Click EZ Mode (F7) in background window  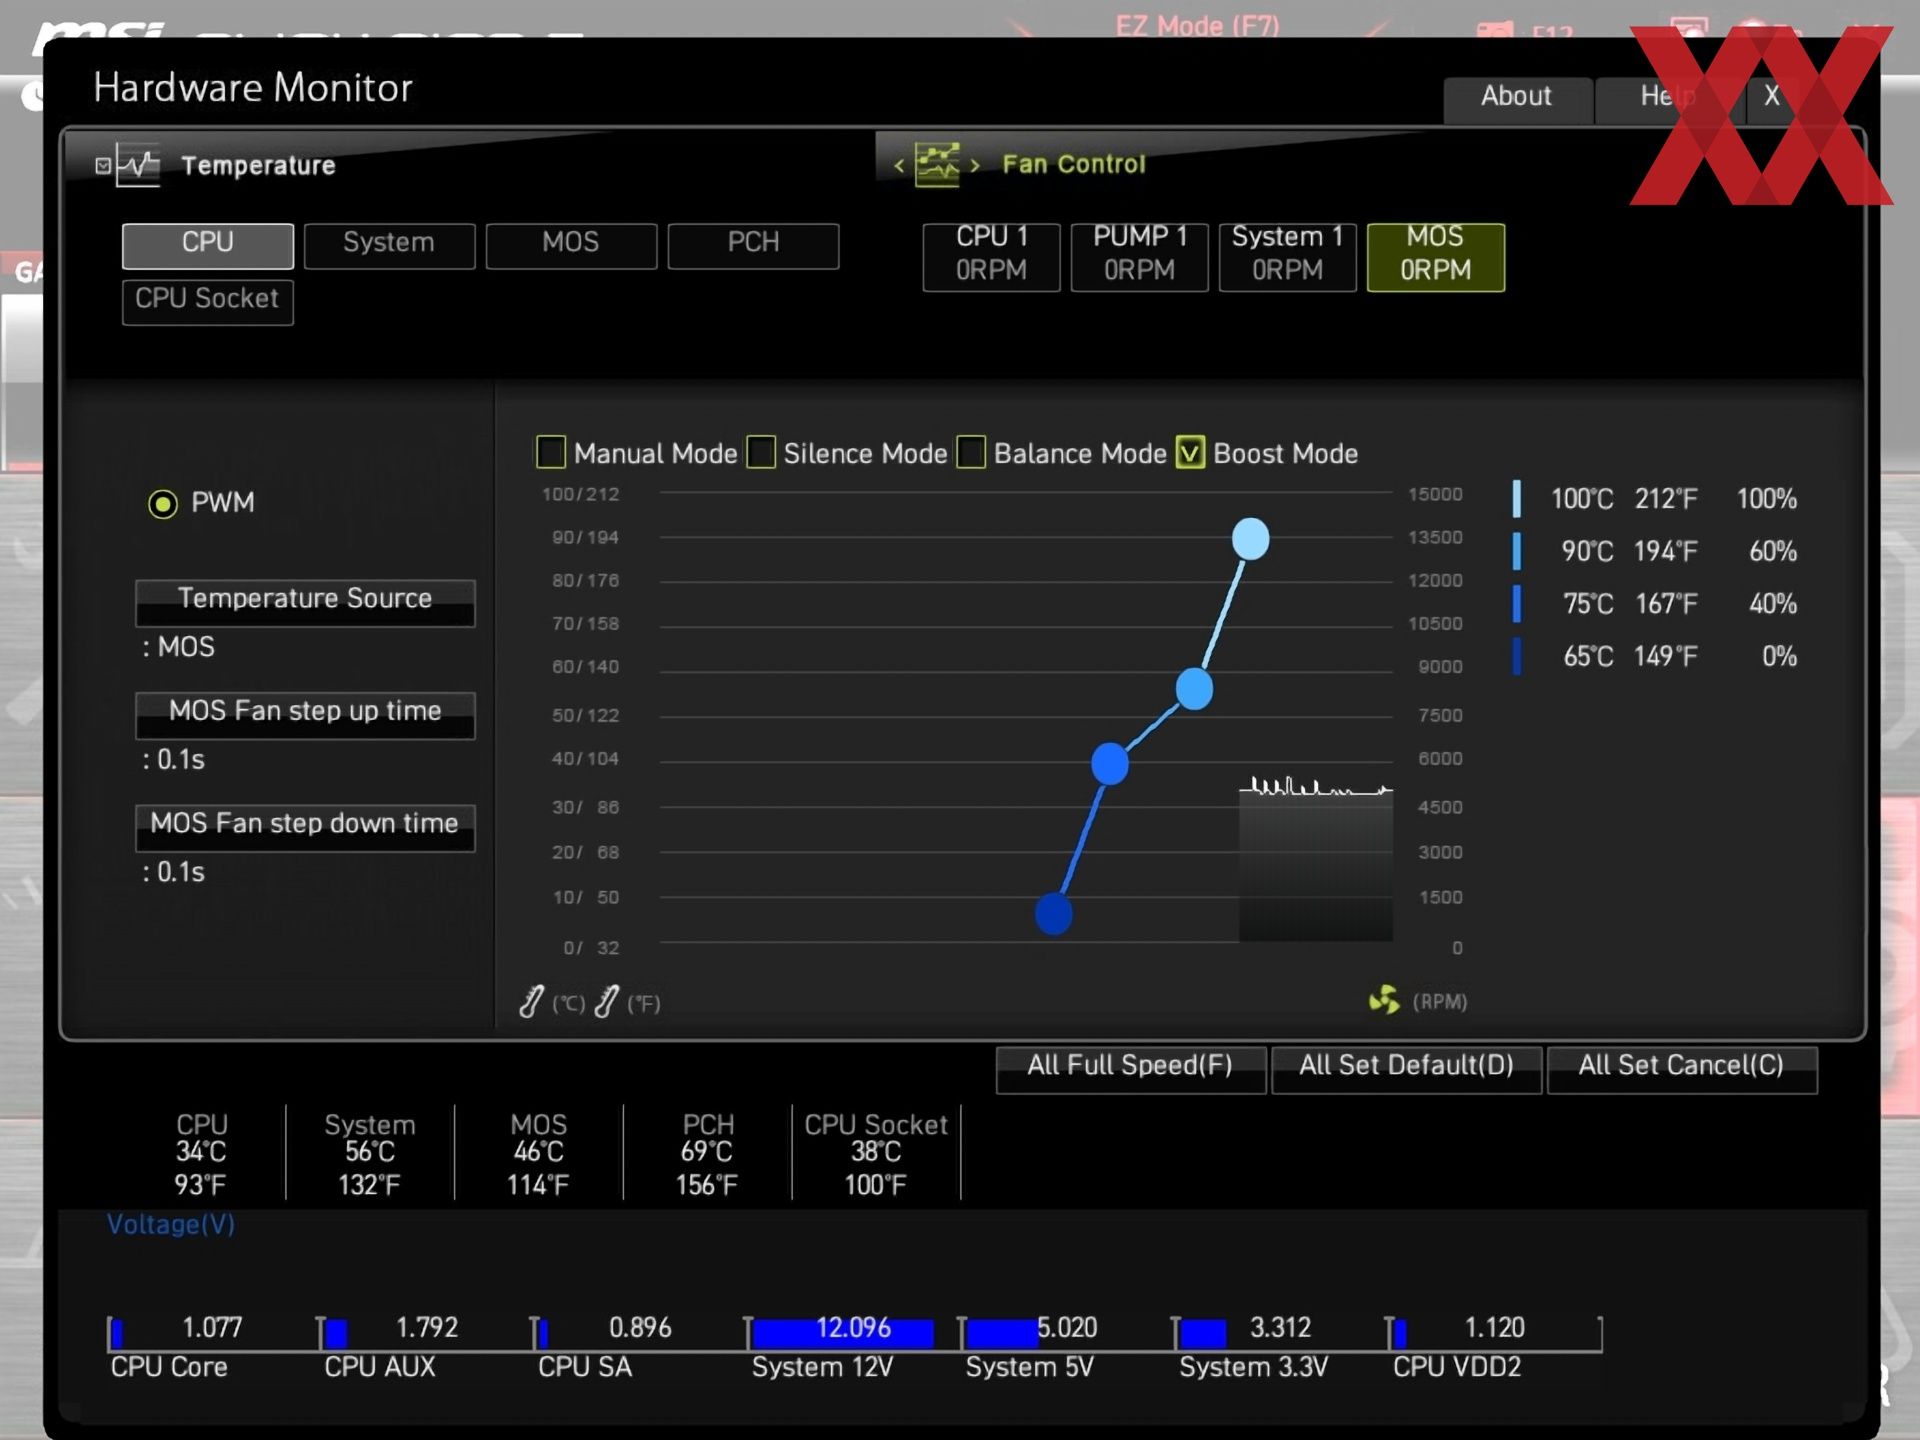pos(1197,24)
